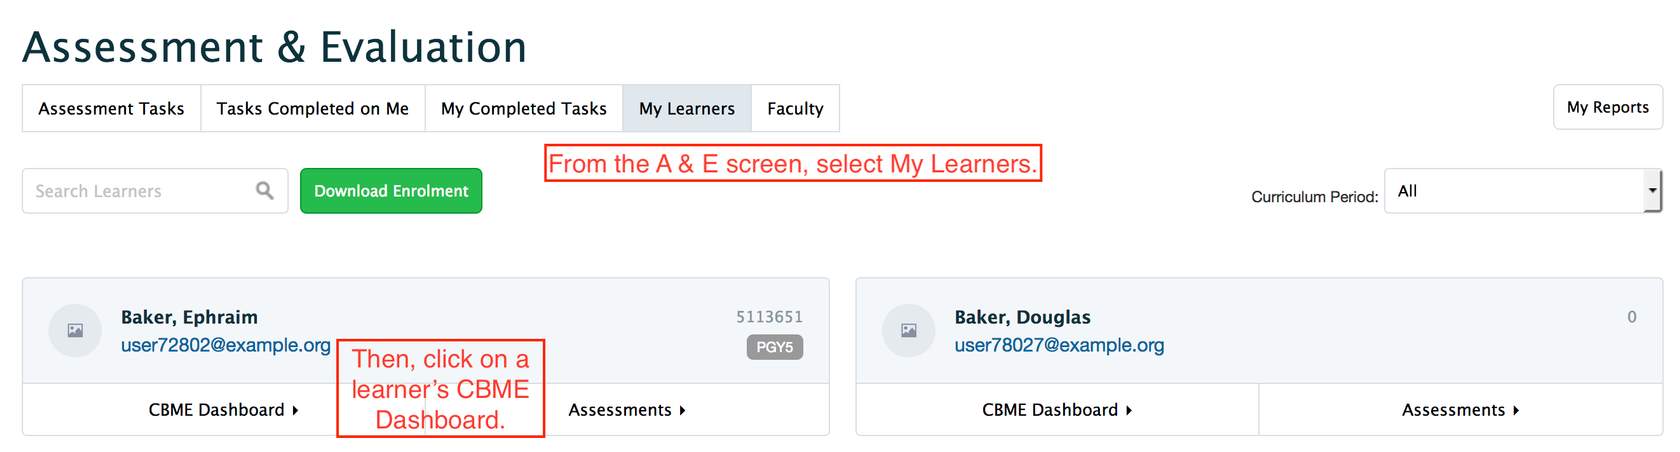This screenshot has height=452, width=1680.
Task: Open Ephraim Baker's CBME Dashboard
Action: pyautogui.click(x=223, y=410)
